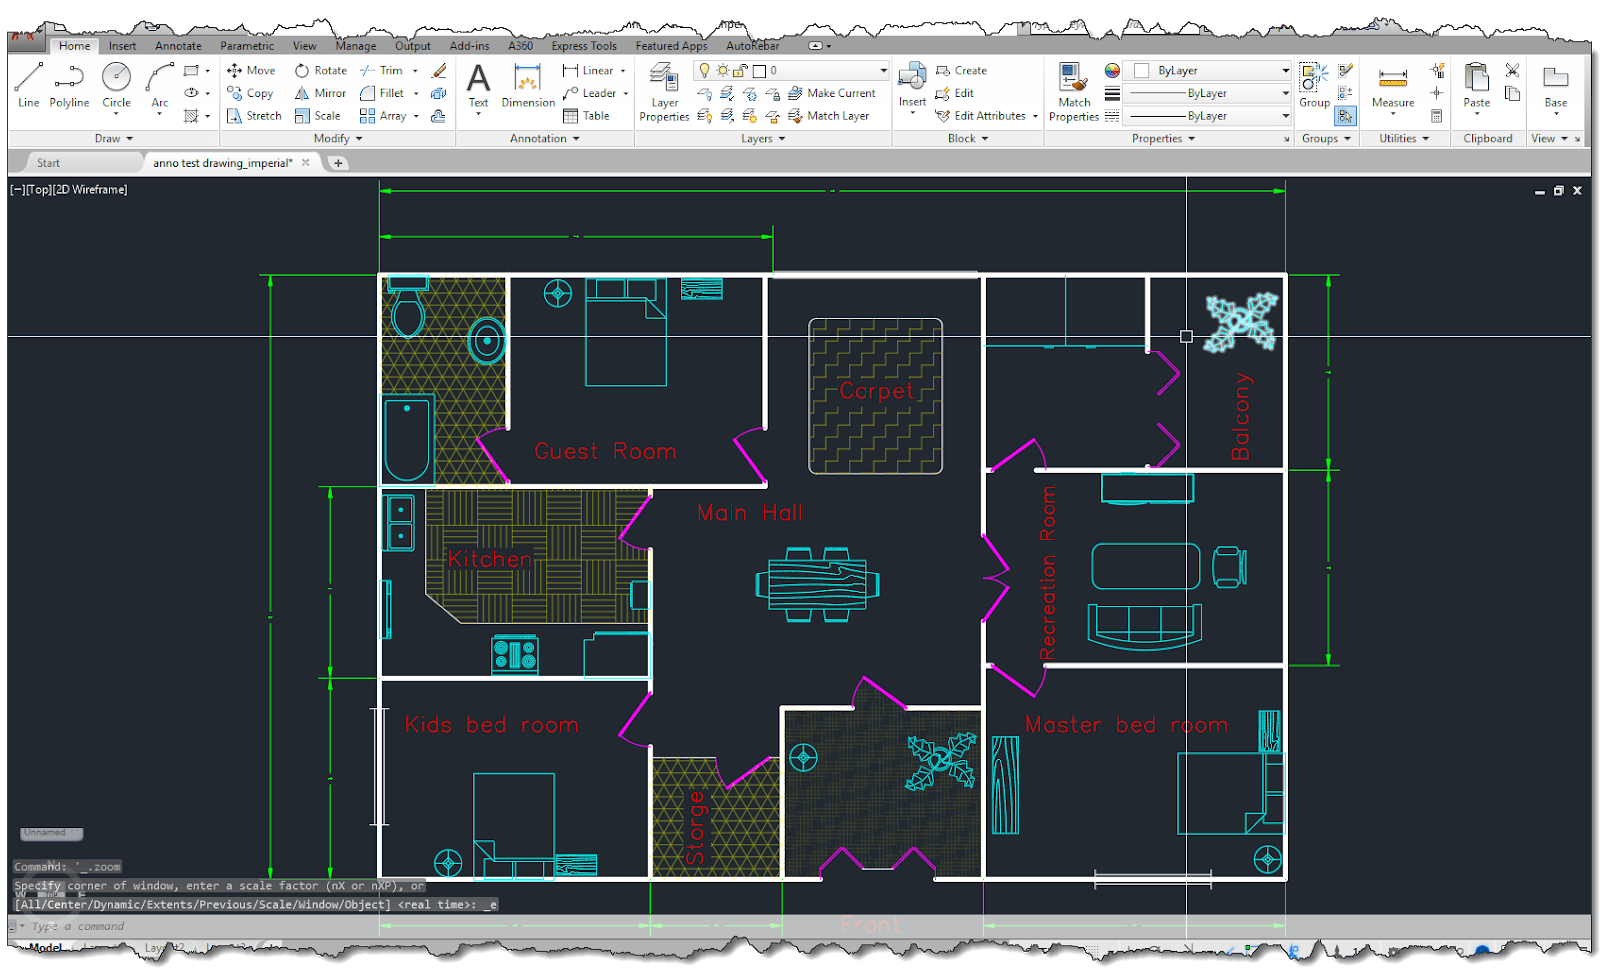Toggle layer 0 lightbulb on/off

[x=704, y=70]
